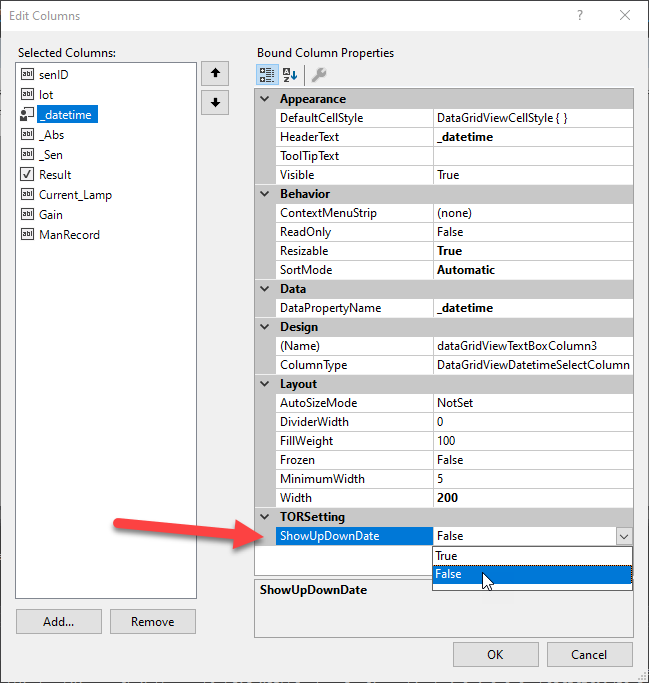This screenshot has height=683, width=649.
Task: Click the _datetime column type icon
Action: point(27,114)
